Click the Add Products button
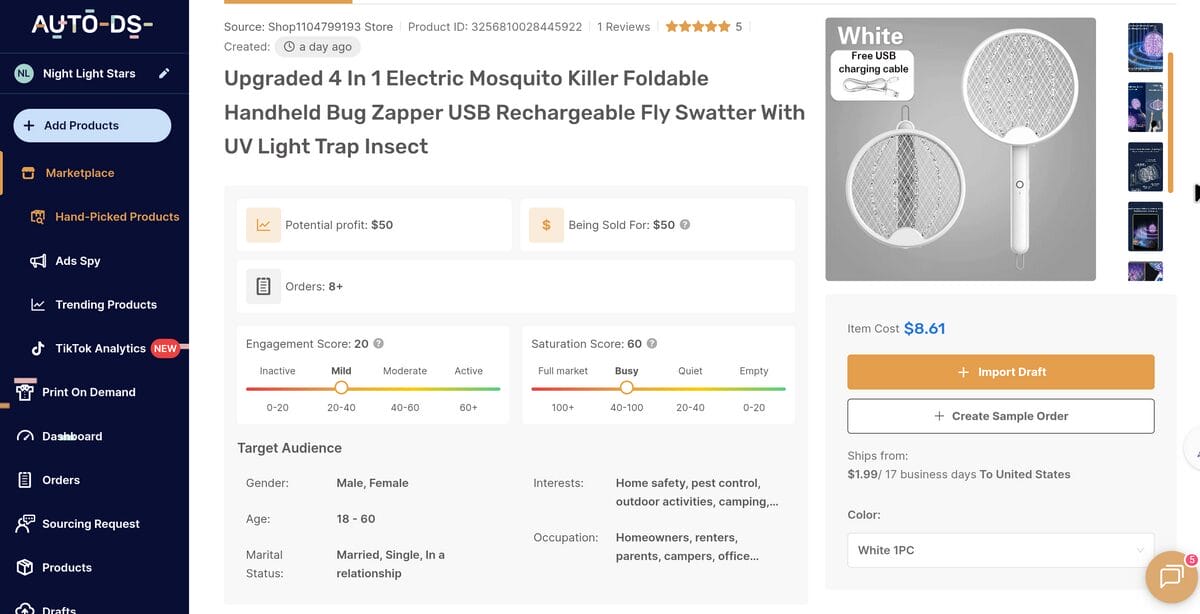Viewport: 1200px width, 614px height. 92,126
